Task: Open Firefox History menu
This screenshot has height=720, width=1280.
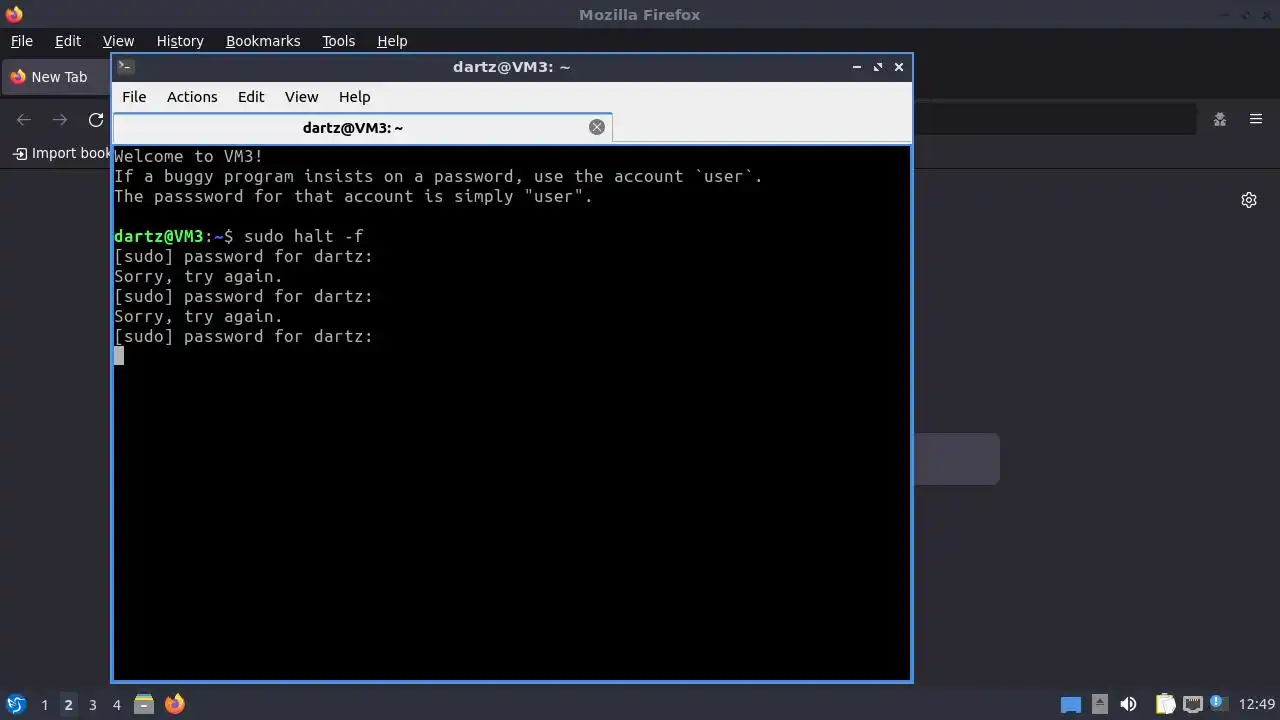Action: pos(180,41)
